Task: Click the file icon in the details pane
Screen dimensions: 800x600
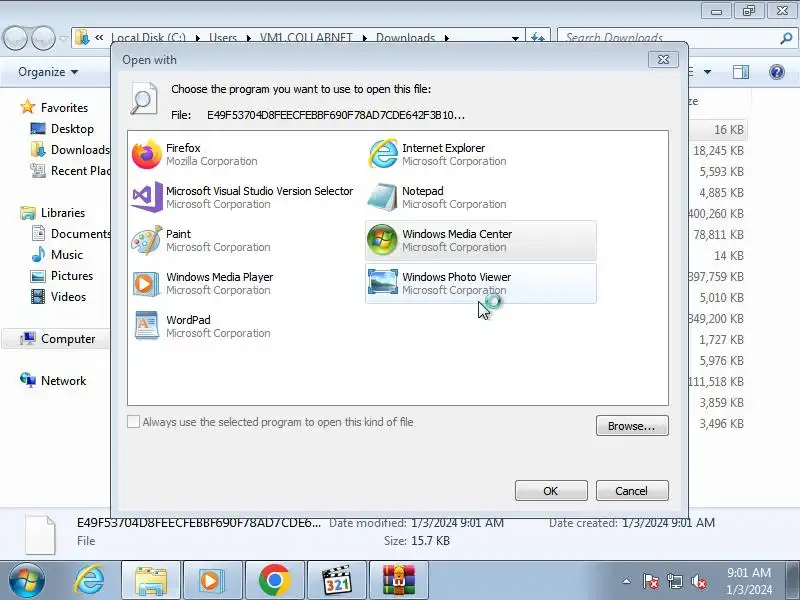Action: click(40, 535)
